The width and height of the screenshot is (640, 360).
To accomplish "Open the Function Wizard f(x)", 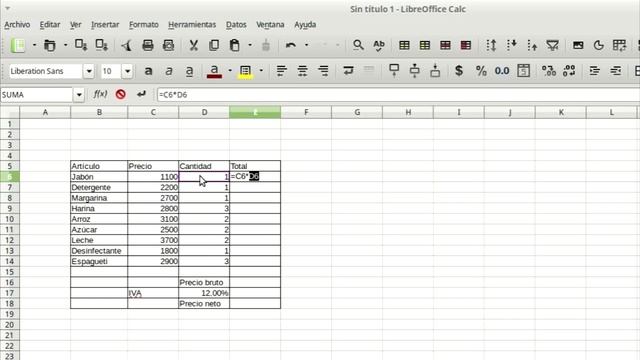I will (x=100, y=95).
